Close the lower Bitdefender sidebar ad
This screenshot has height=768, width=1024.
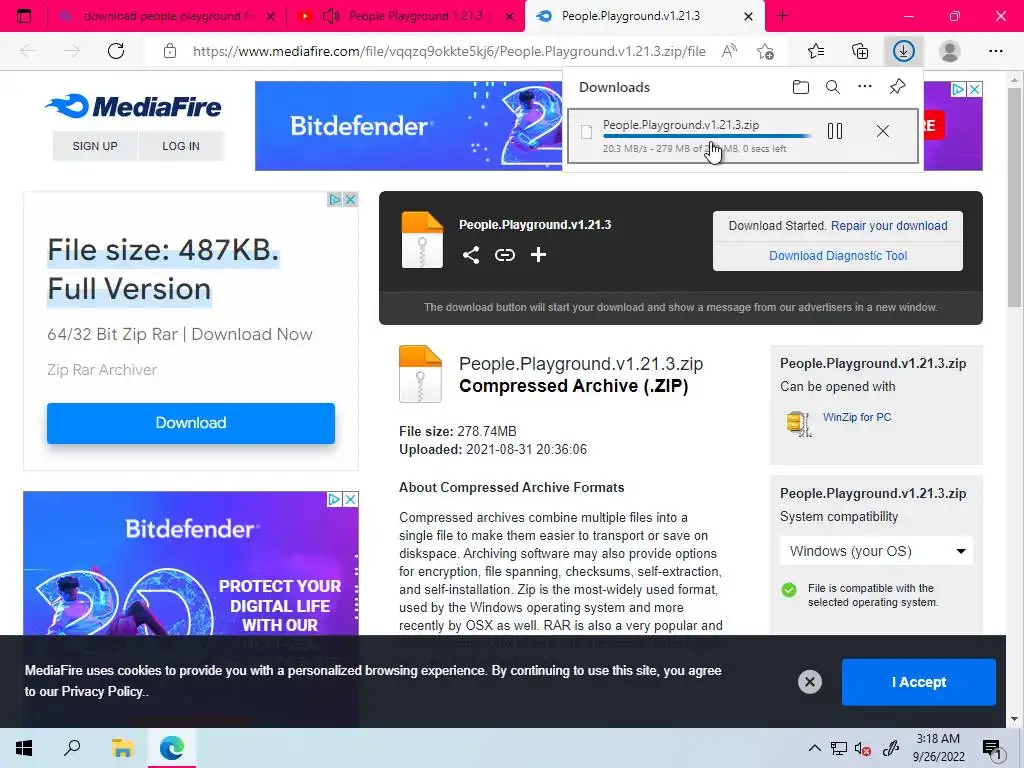click(x=351, y=500)
